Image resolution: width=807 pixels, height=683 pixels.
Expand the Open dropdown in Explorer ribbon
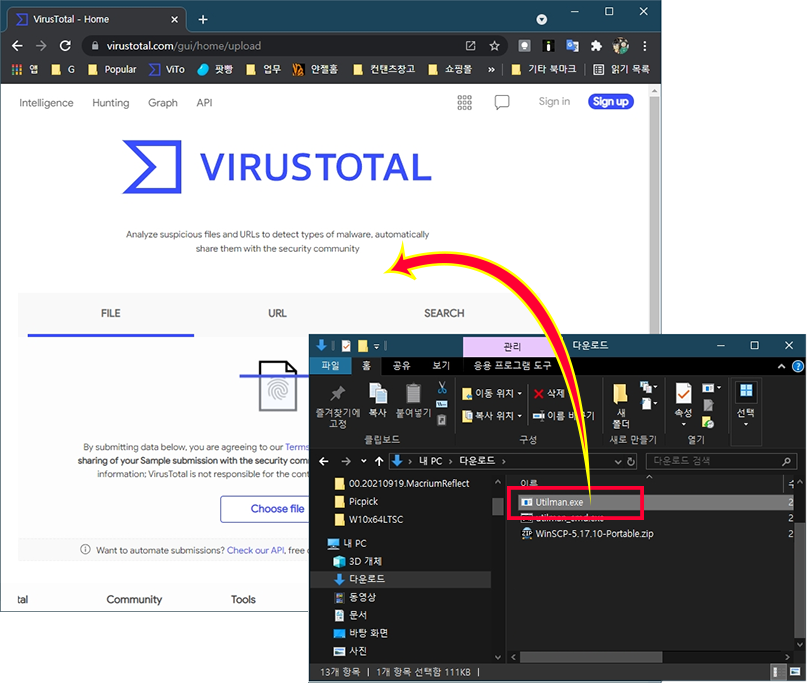coord(719,388)
